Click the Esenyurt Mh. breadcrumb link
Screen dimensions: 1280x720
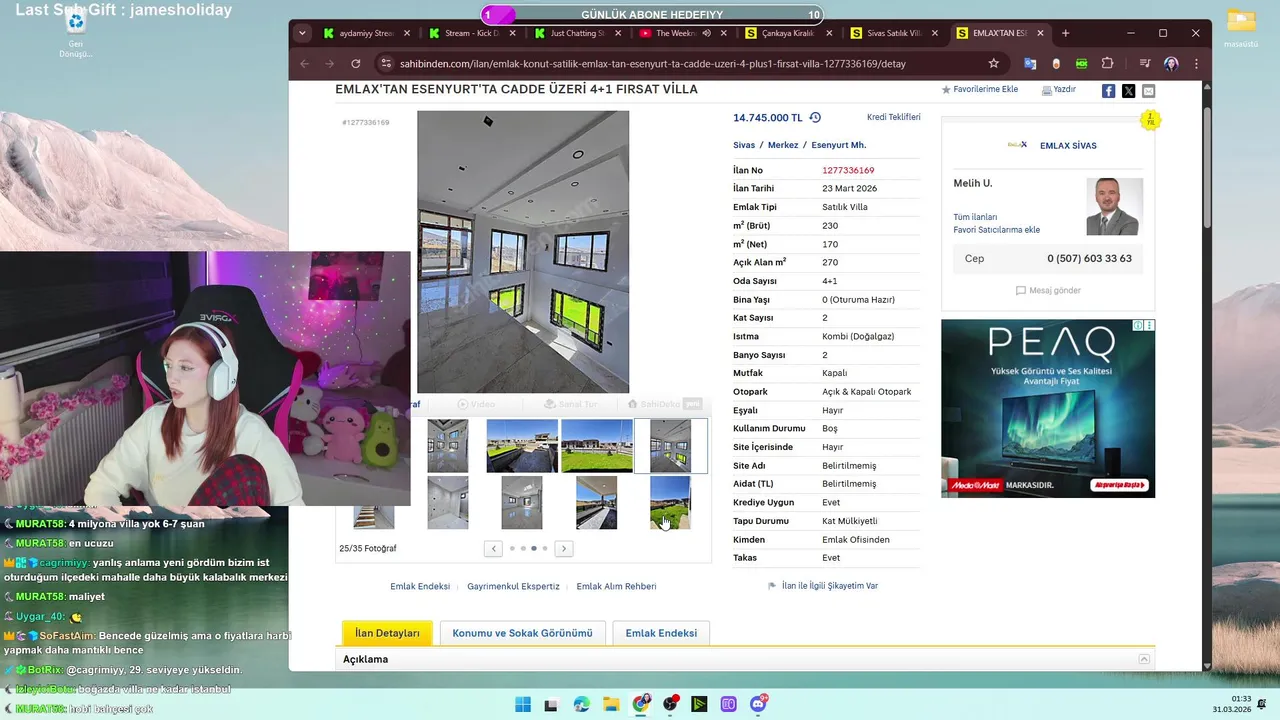click(x=838, y=145)
